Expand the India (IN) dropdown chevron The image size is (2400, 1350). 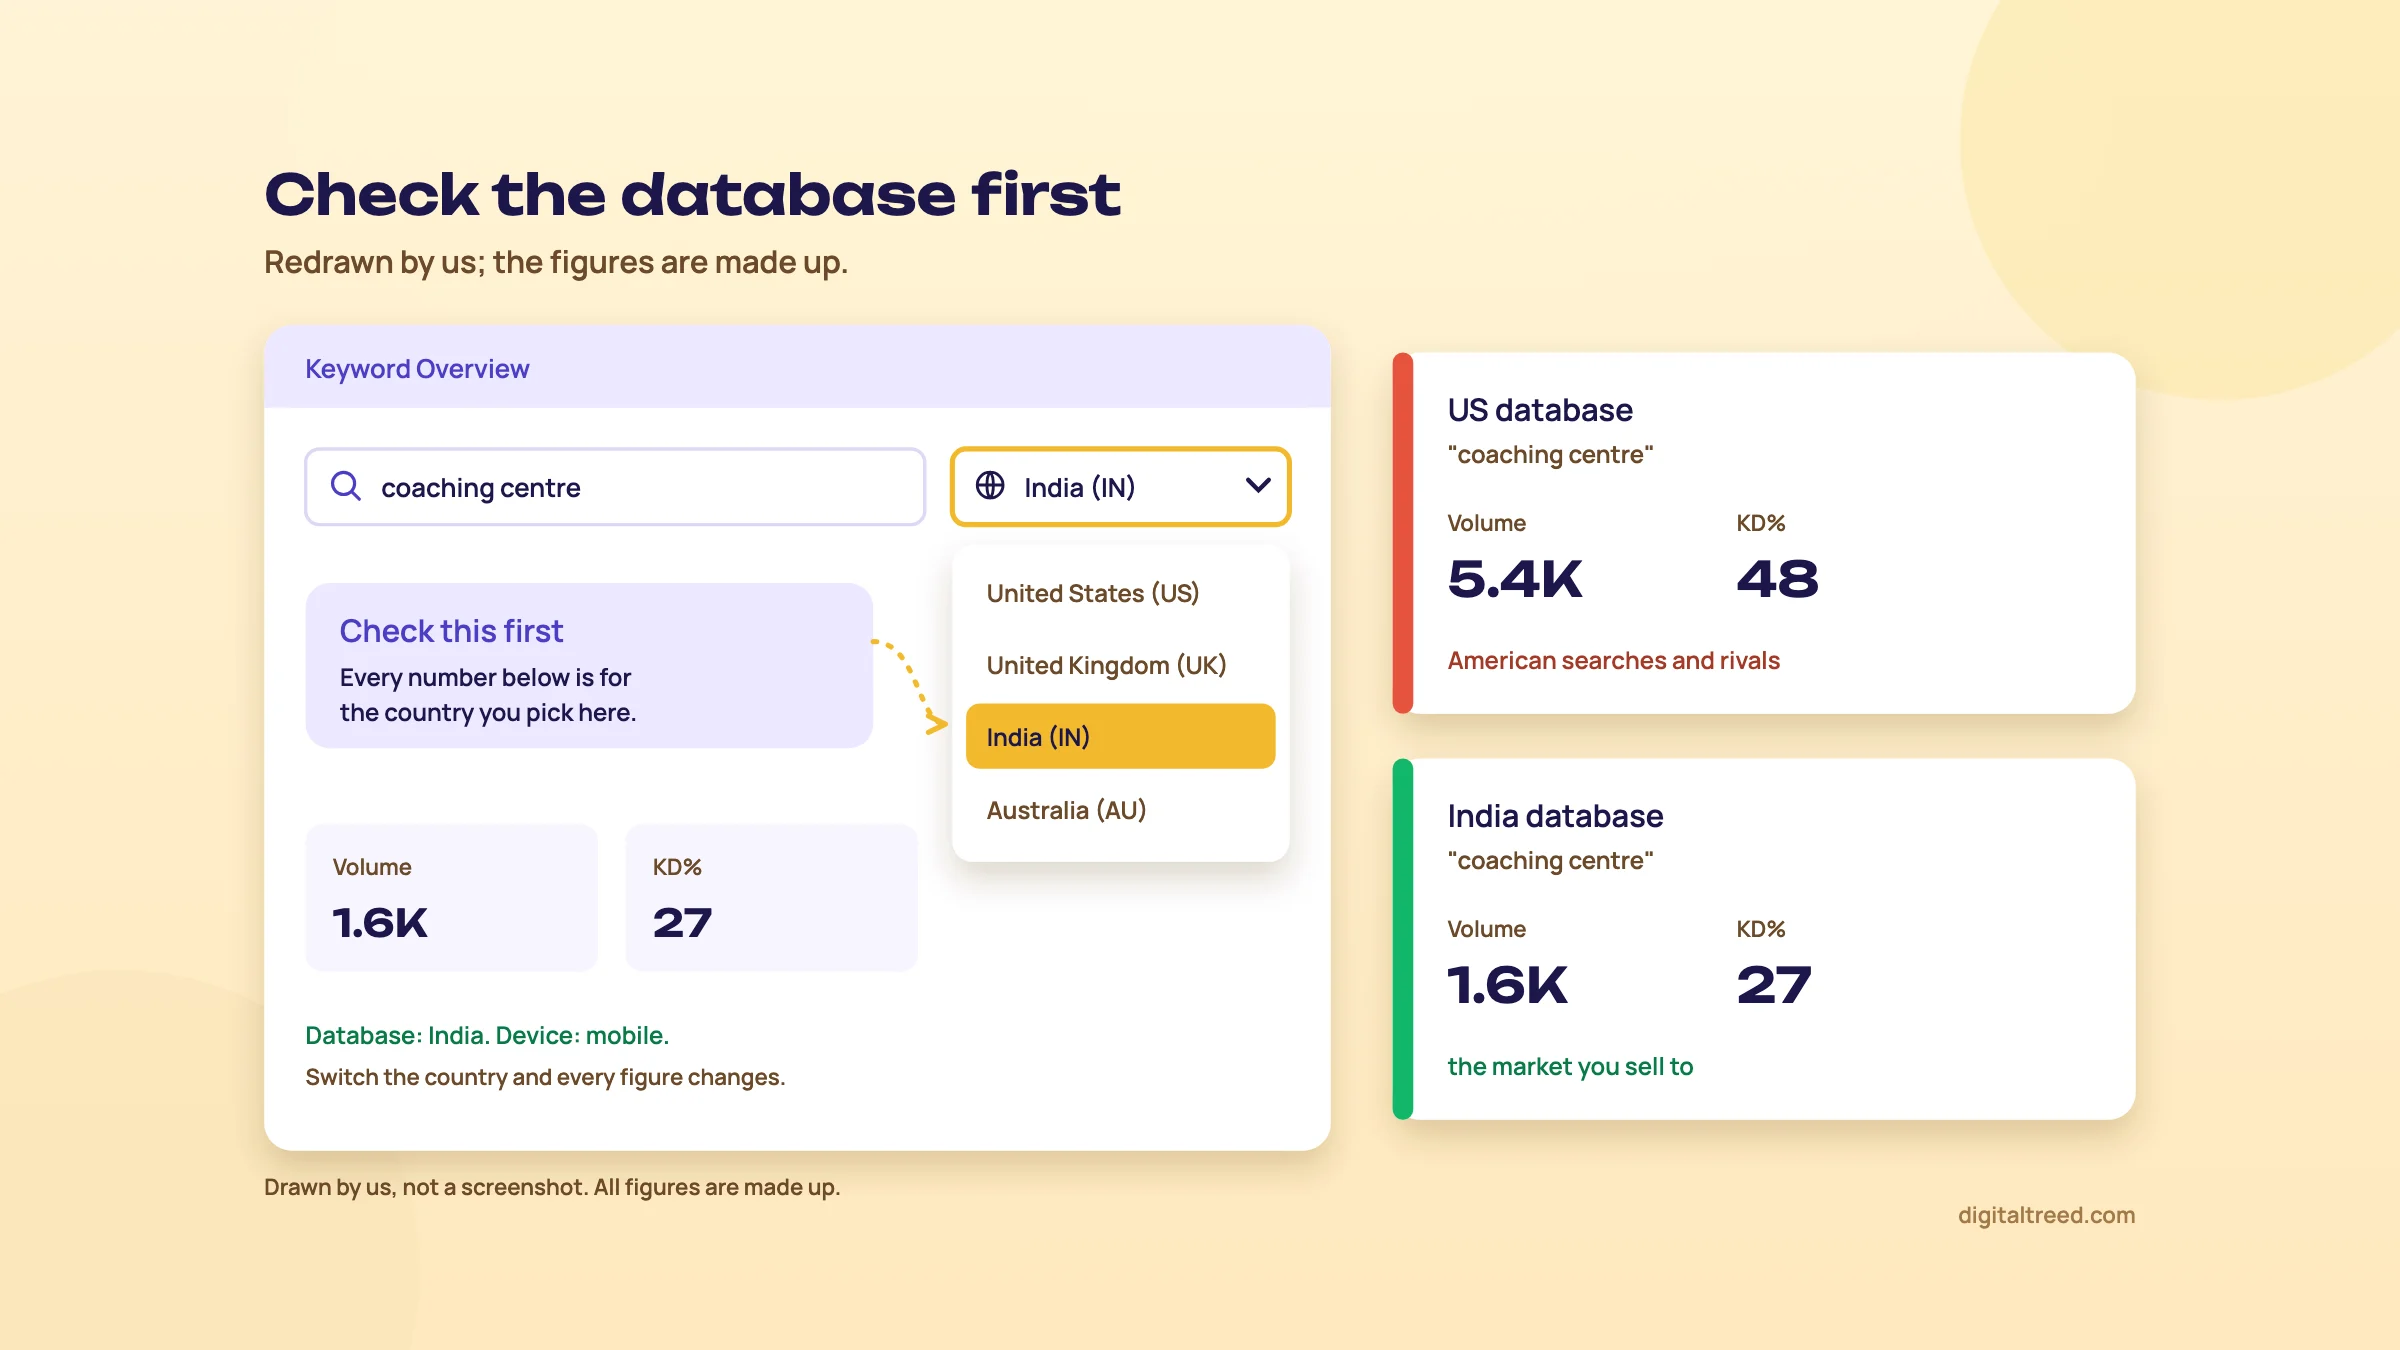(x=1258, y=486)
